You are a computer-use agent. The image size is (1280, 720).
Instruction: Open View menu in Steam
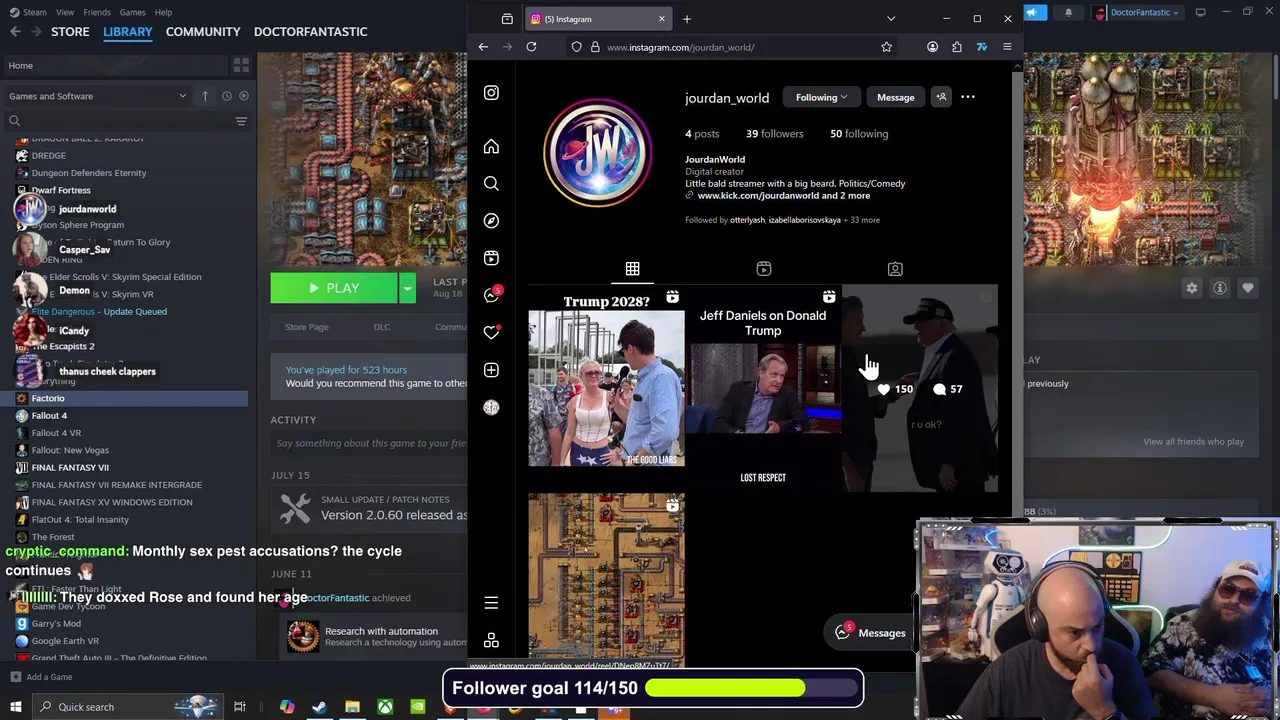65,12
